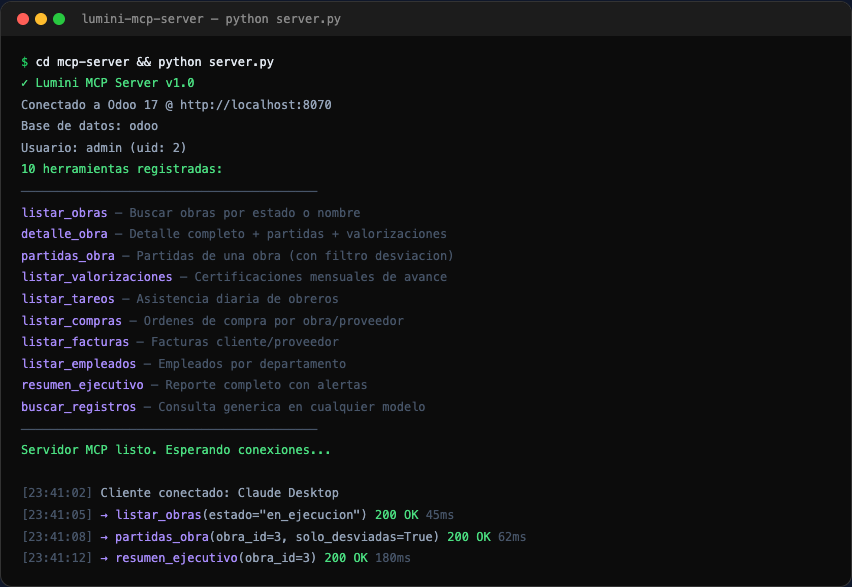Click the timestamp [23:41:08]

57,537
